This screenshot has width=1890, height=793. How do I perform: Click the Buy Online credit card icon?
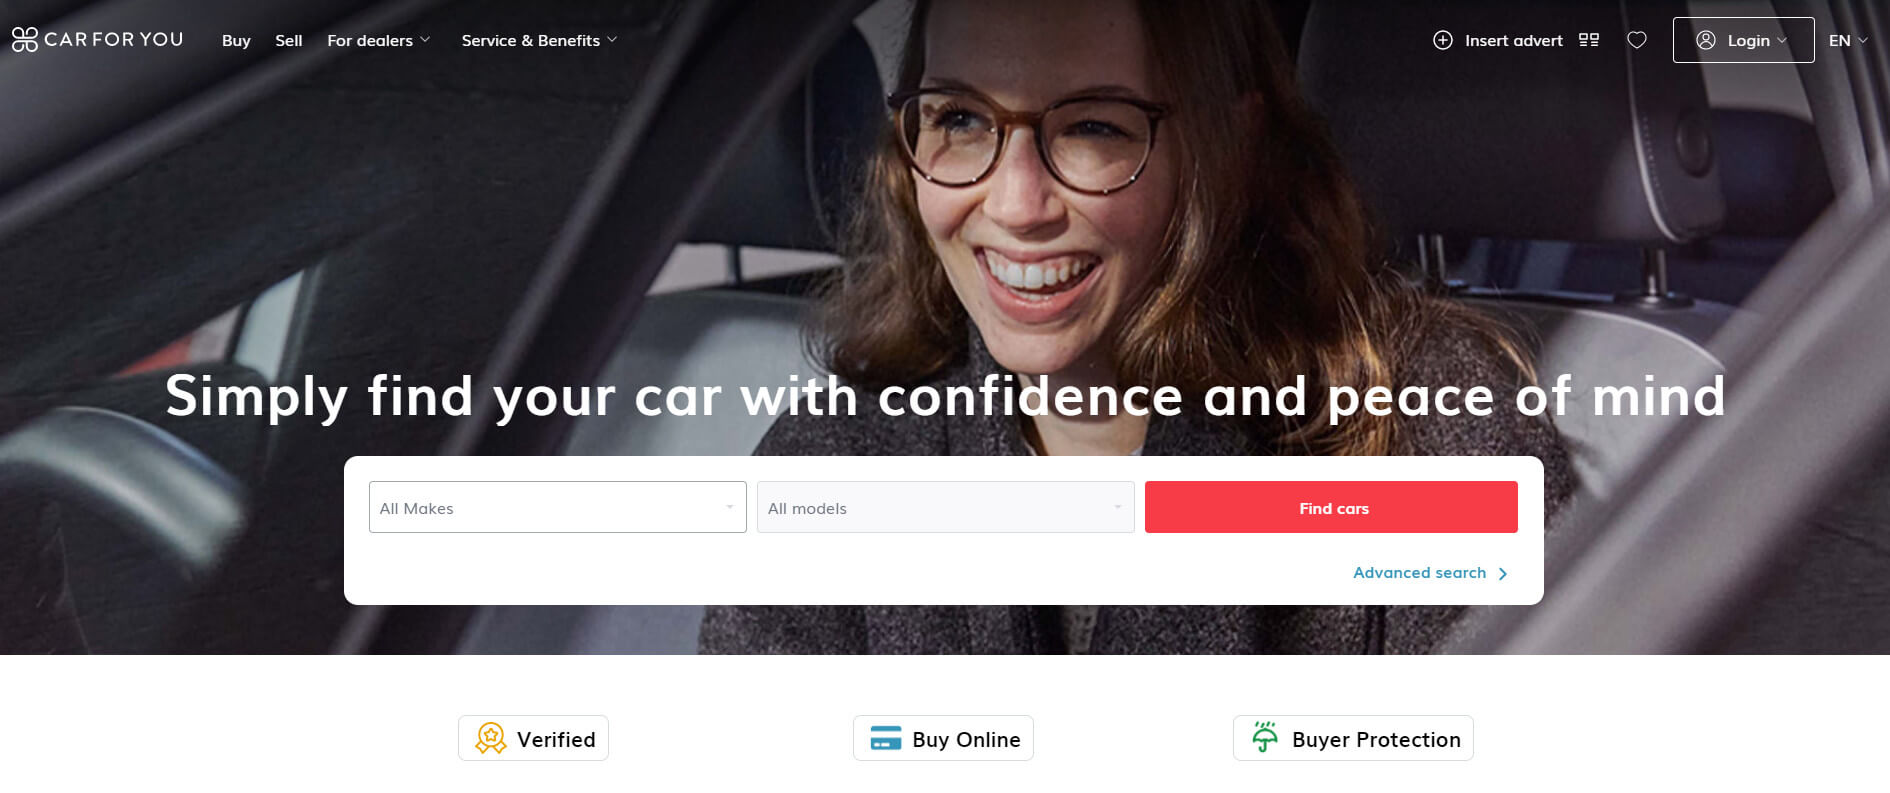coord(886,738)
